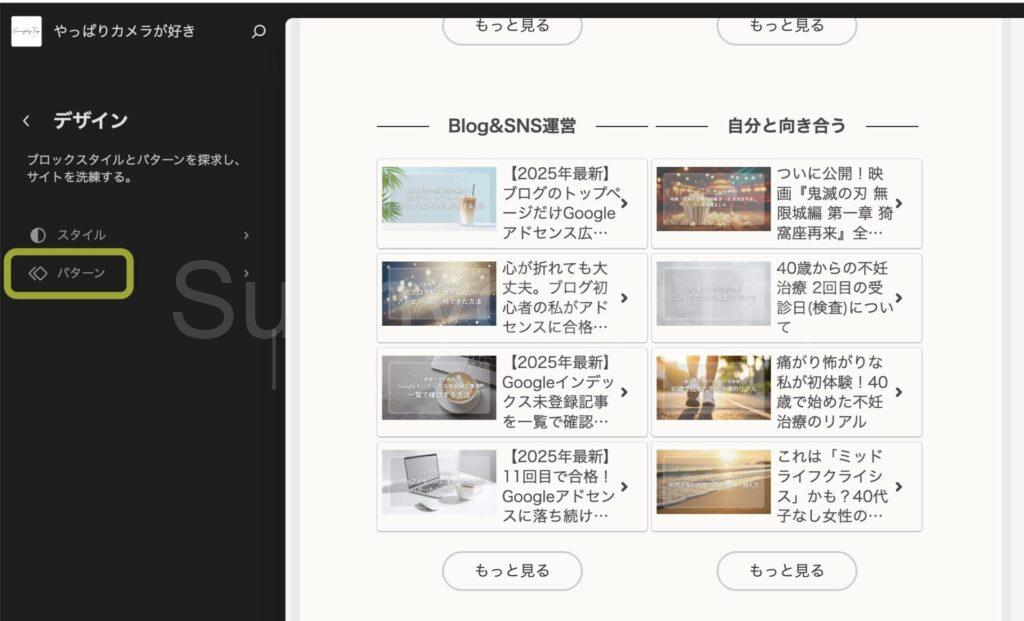The width and height of the screenshot is (1024, 621).
Task: Click もっと見る button below 自分と向き合う list
Action: (x=786, y=571)
